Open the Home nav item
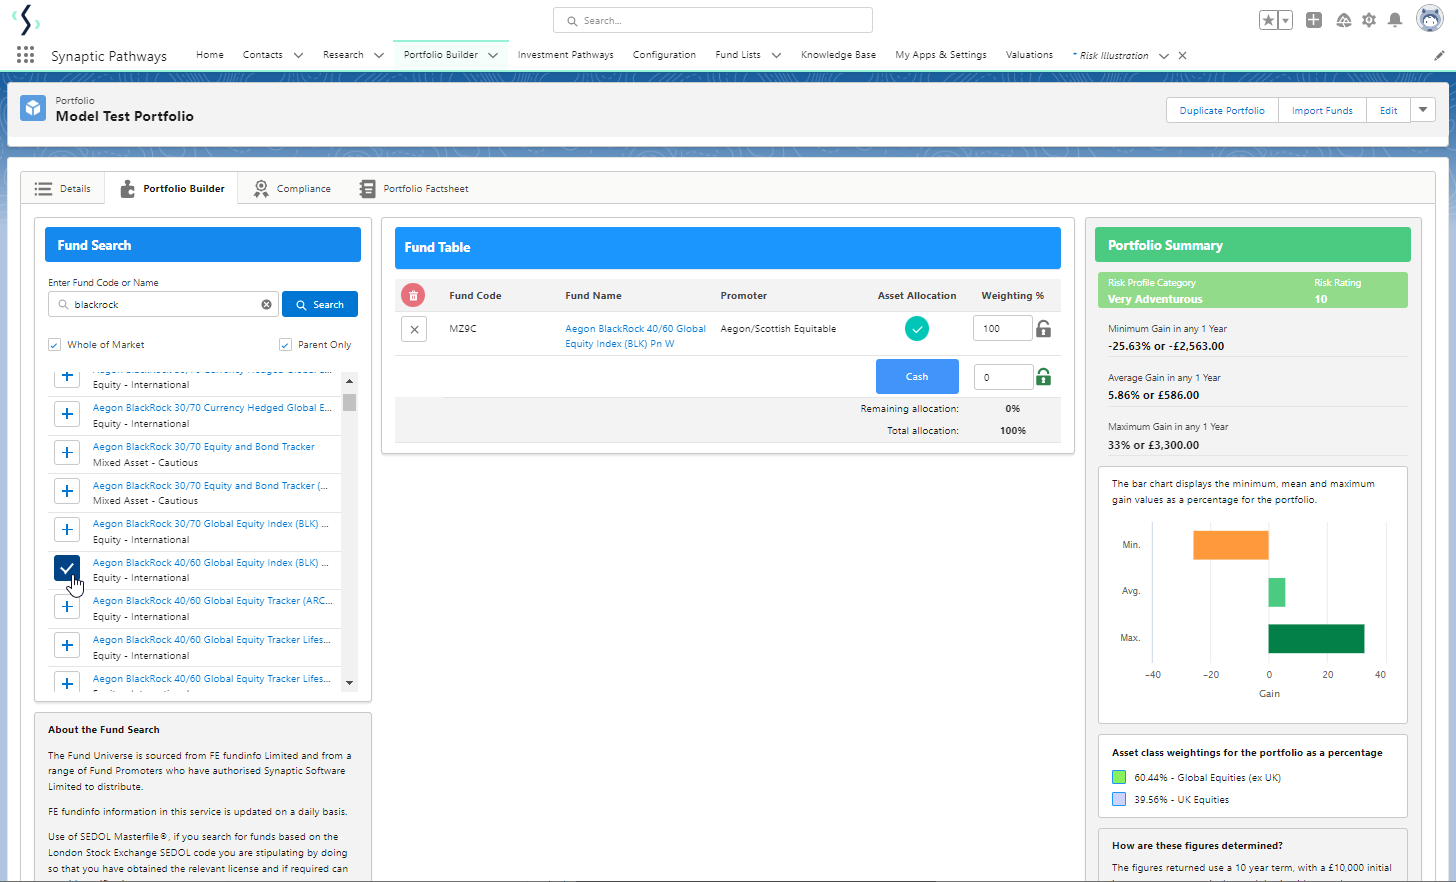 [210, 55]
